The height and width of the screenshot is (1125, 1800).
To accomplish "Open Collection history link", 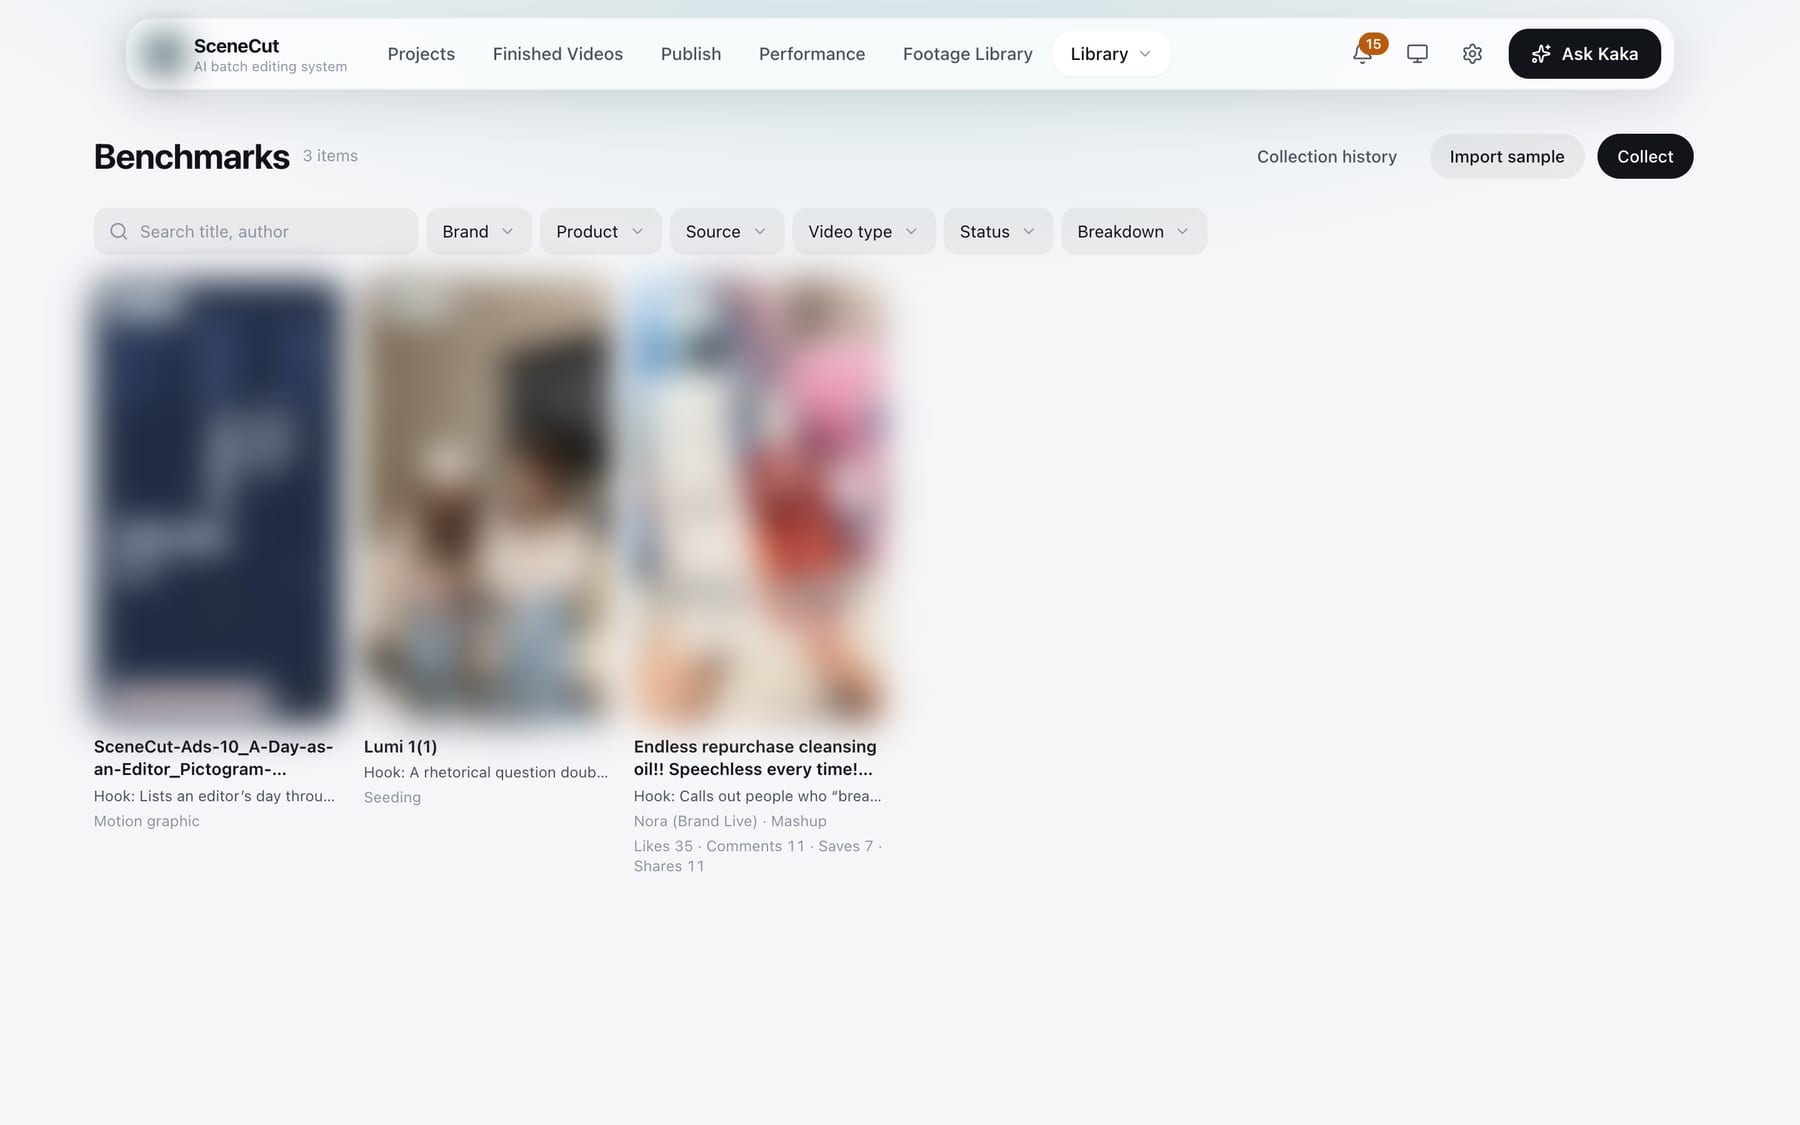I will (x=1327, y=157).
